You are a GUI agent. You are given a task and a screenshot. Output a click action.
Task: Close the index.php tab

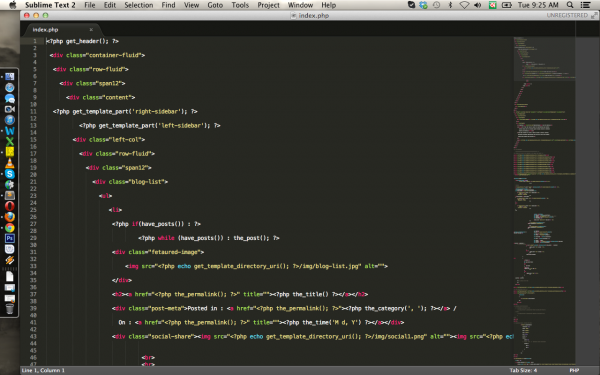tap(91, 29)
